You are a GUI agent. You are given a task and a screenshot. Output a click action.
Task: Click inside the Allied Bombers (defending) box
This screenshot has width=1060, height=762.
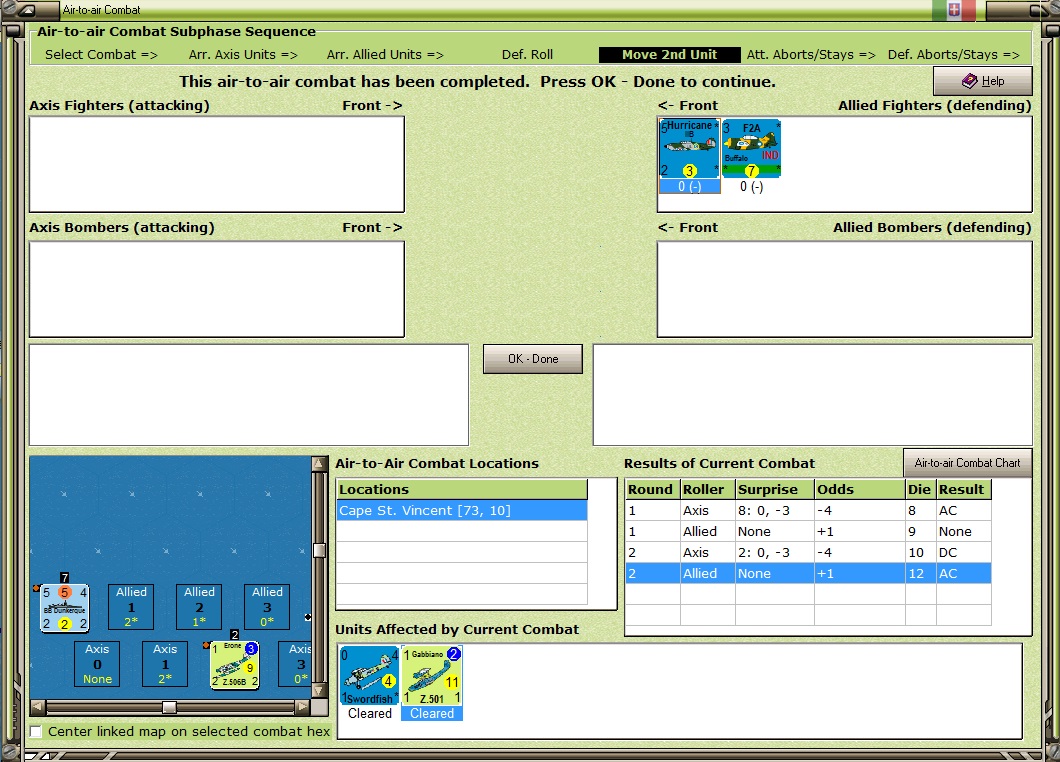pos(844,289)
